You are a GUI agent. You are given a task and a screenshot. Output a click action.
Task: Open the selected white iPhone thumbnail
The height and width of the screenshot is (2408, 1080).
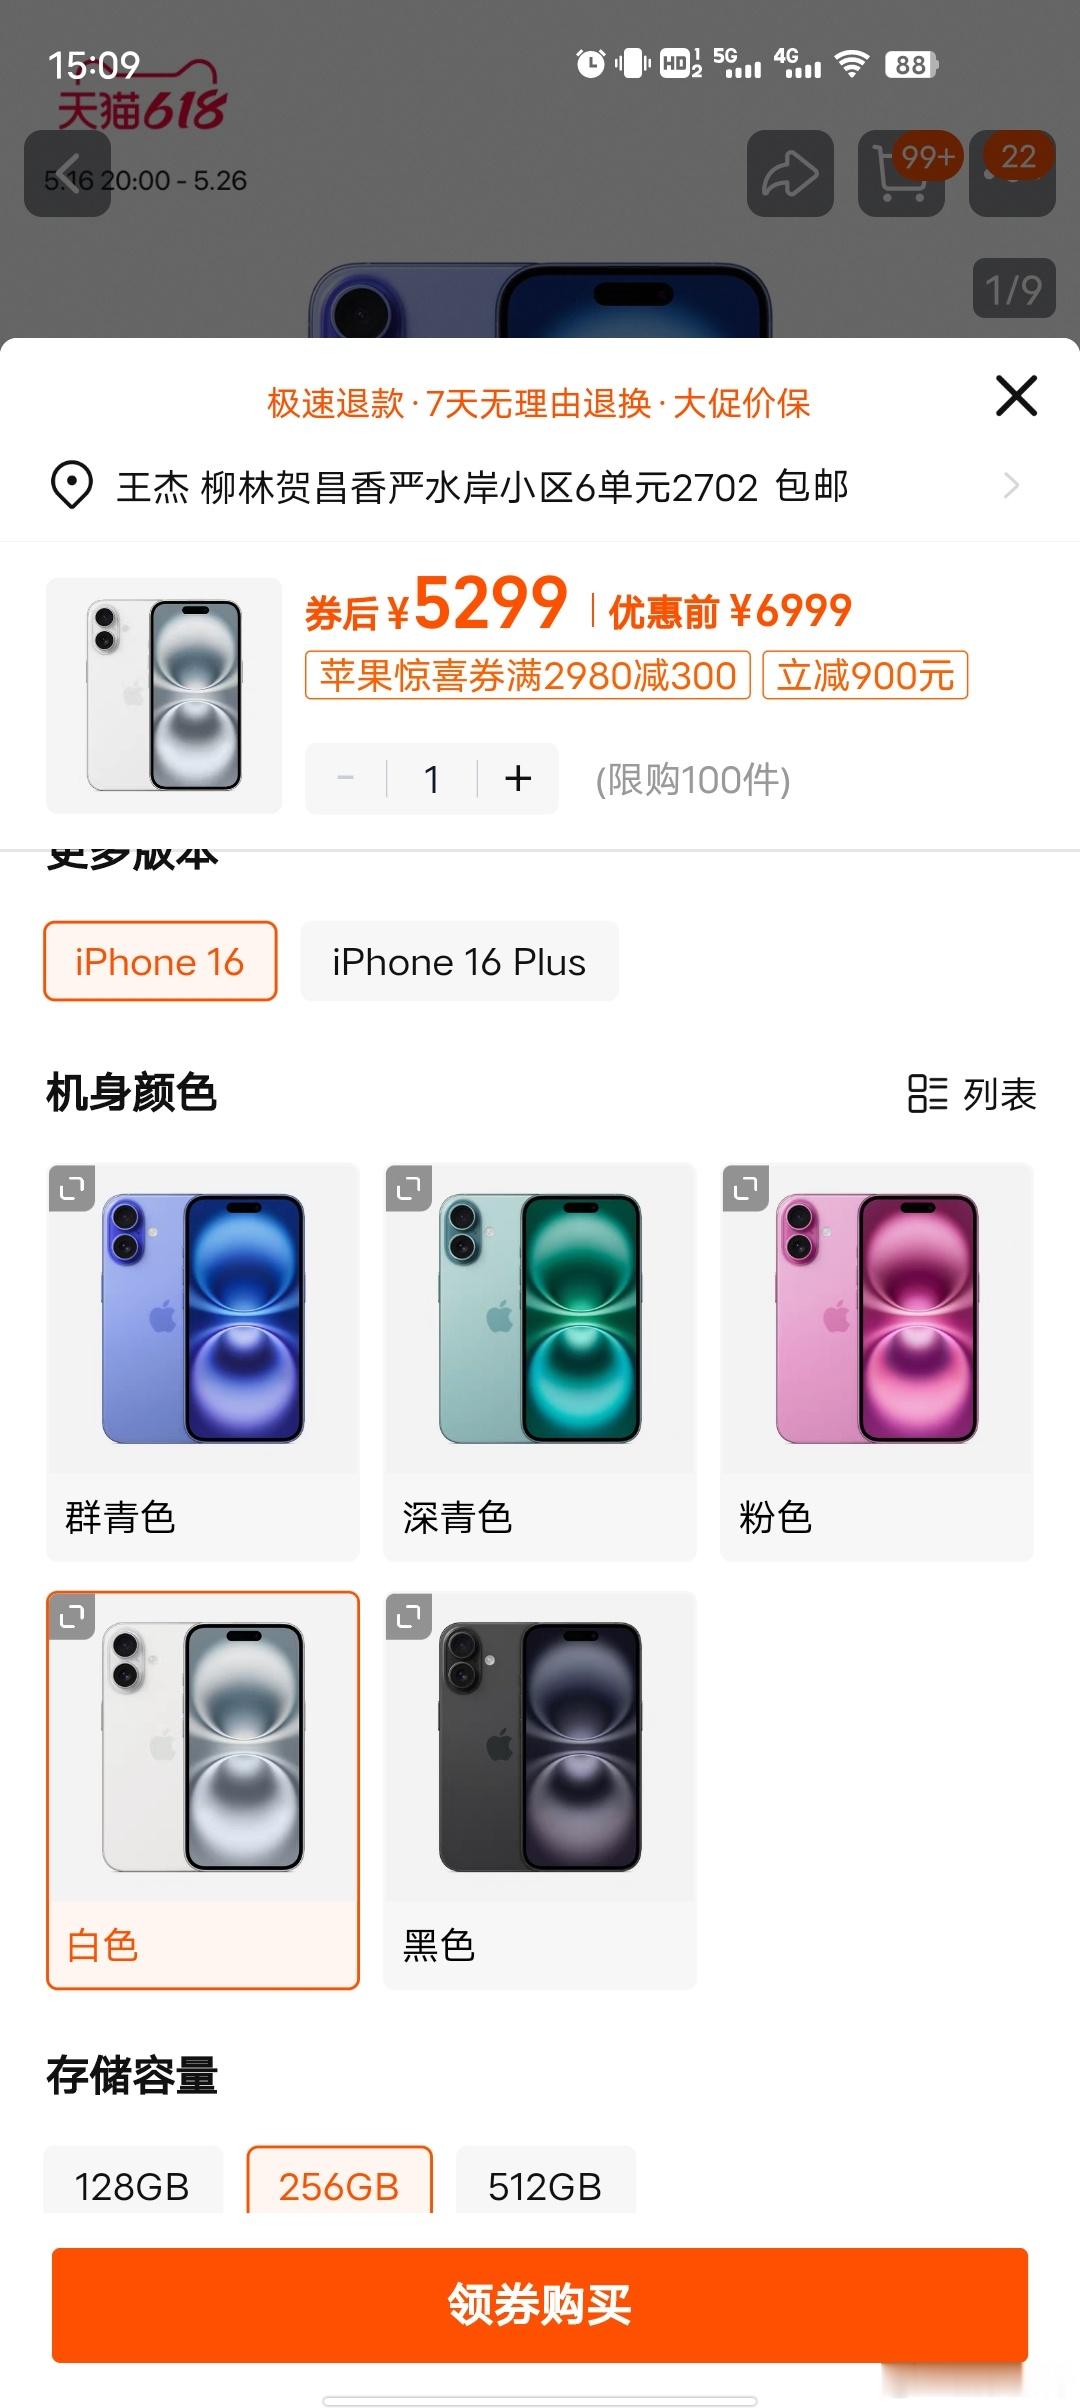[x=164, y=695]
